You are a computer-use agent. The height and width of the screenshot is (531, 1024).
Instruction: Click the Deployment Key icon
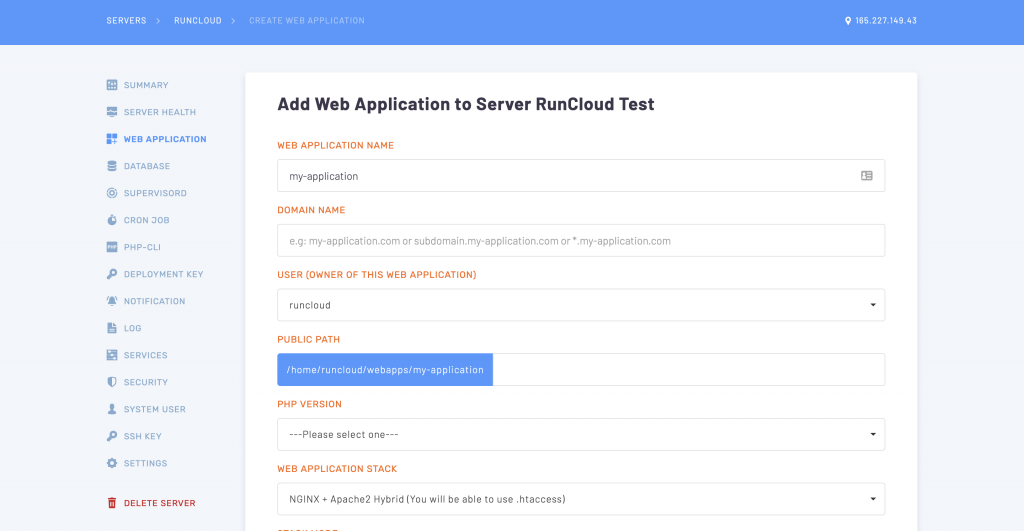click(112, 274)
